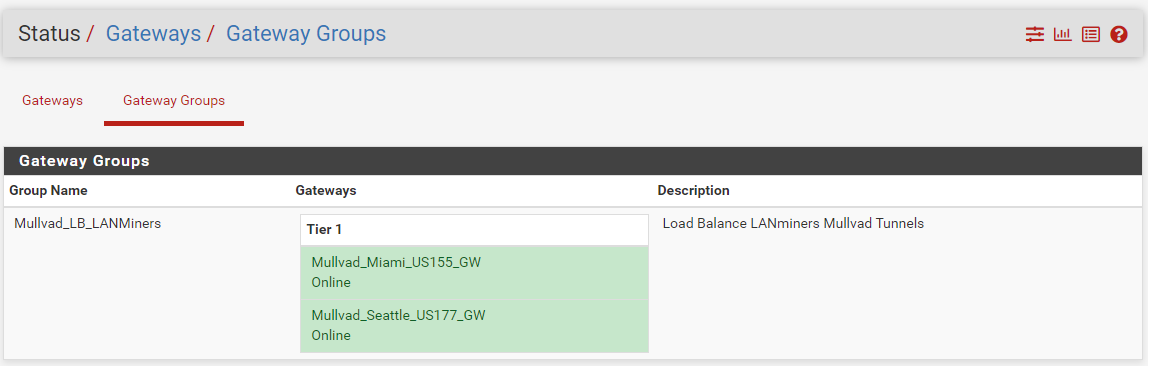1152x366 pixels.
Task: Click the Description column header
Action: click(694, 190)
